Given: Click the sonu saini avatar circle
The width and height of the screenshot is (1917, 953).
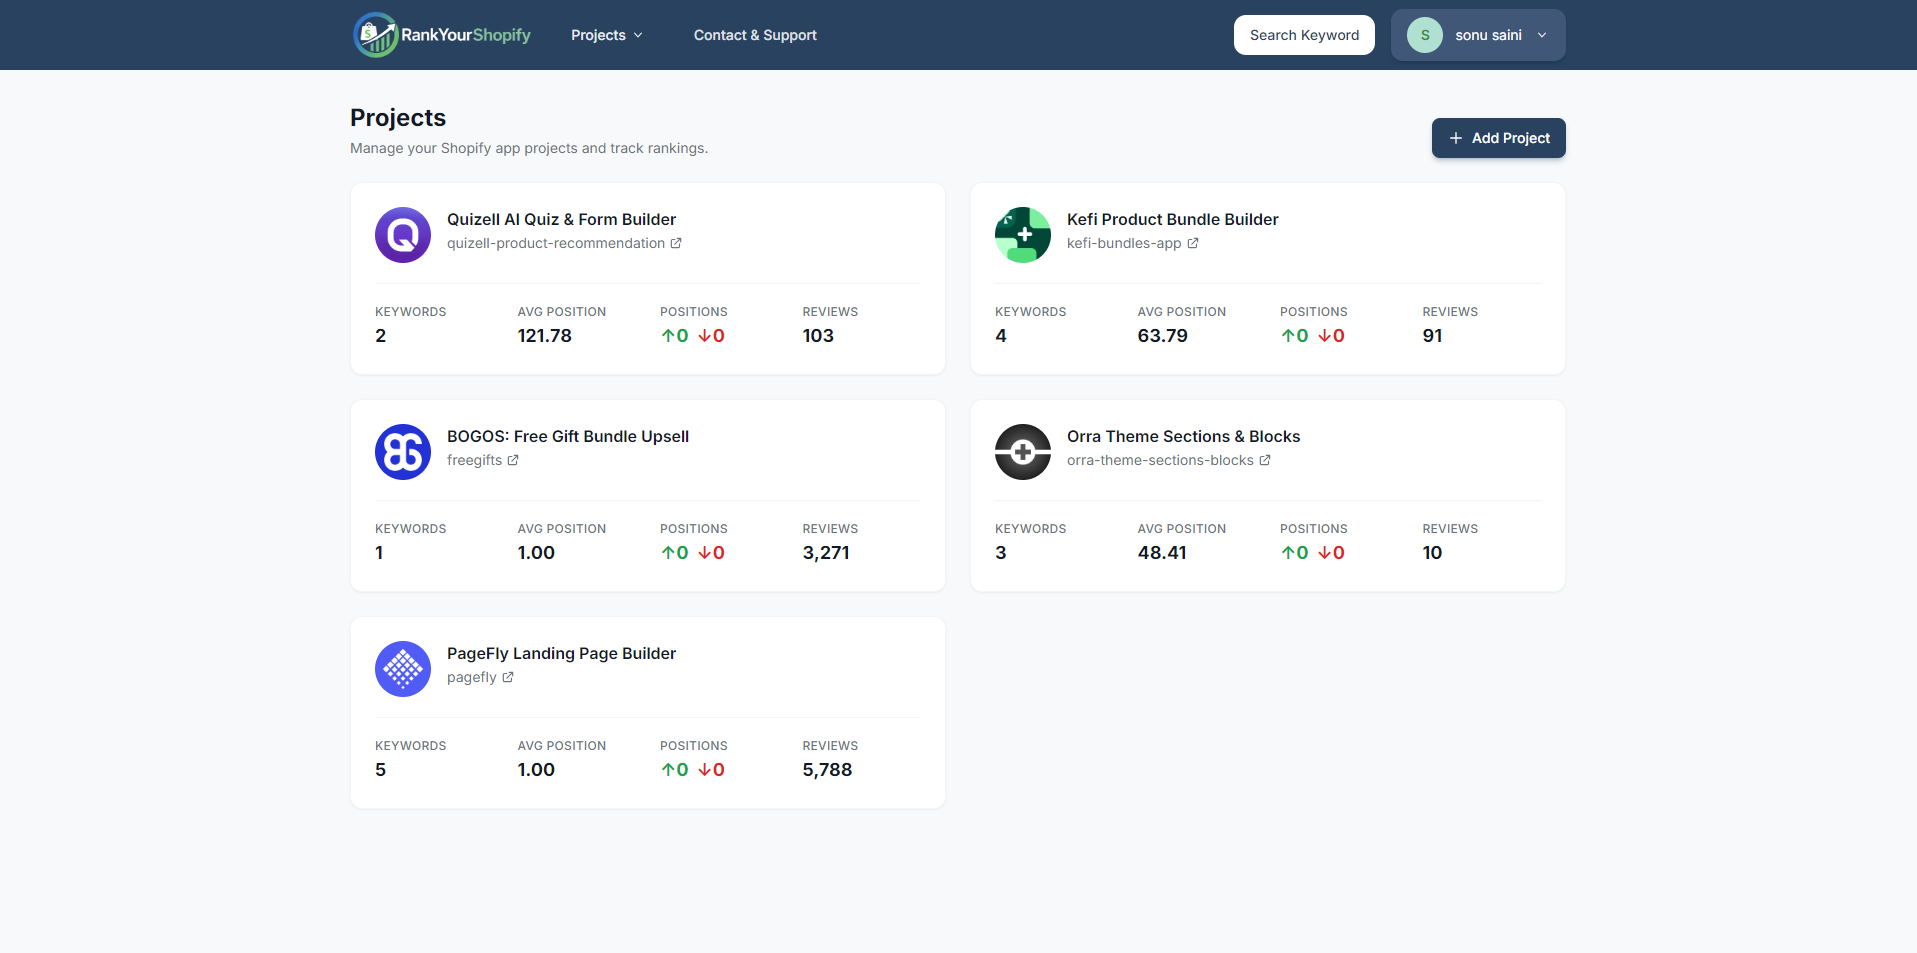Looking at the screenshot, I should click(x=1424, y=34).
